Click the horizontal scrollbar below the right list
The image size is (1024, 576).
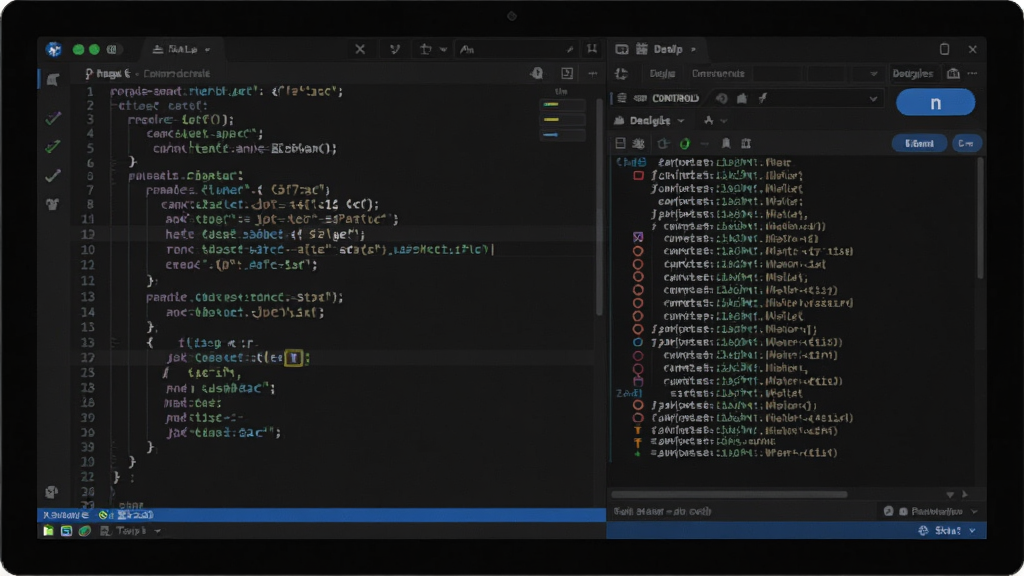coord(729,494)
